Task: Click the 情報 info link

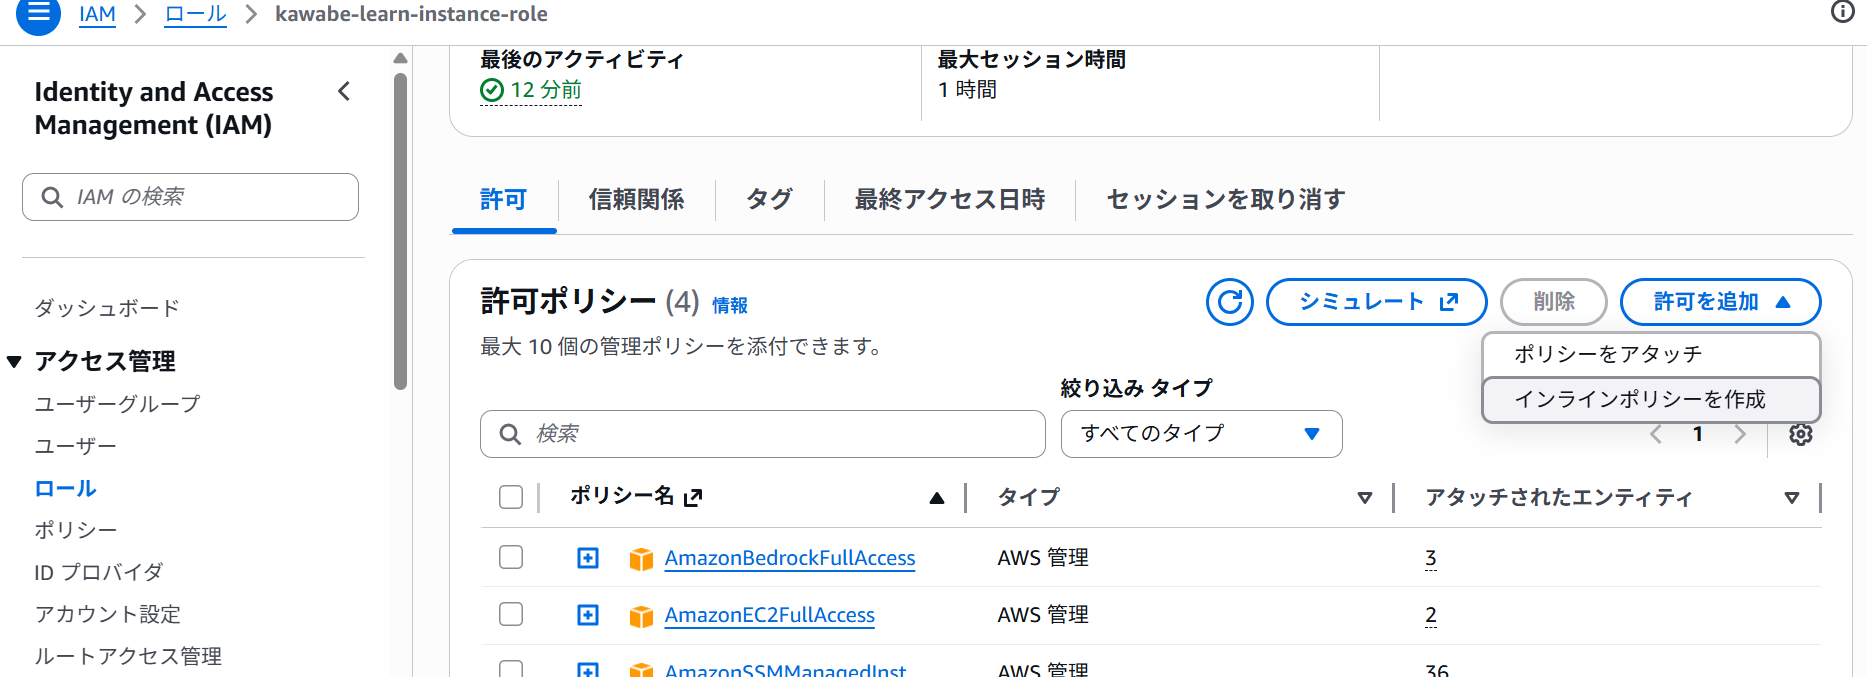Action: click(730, 305)
